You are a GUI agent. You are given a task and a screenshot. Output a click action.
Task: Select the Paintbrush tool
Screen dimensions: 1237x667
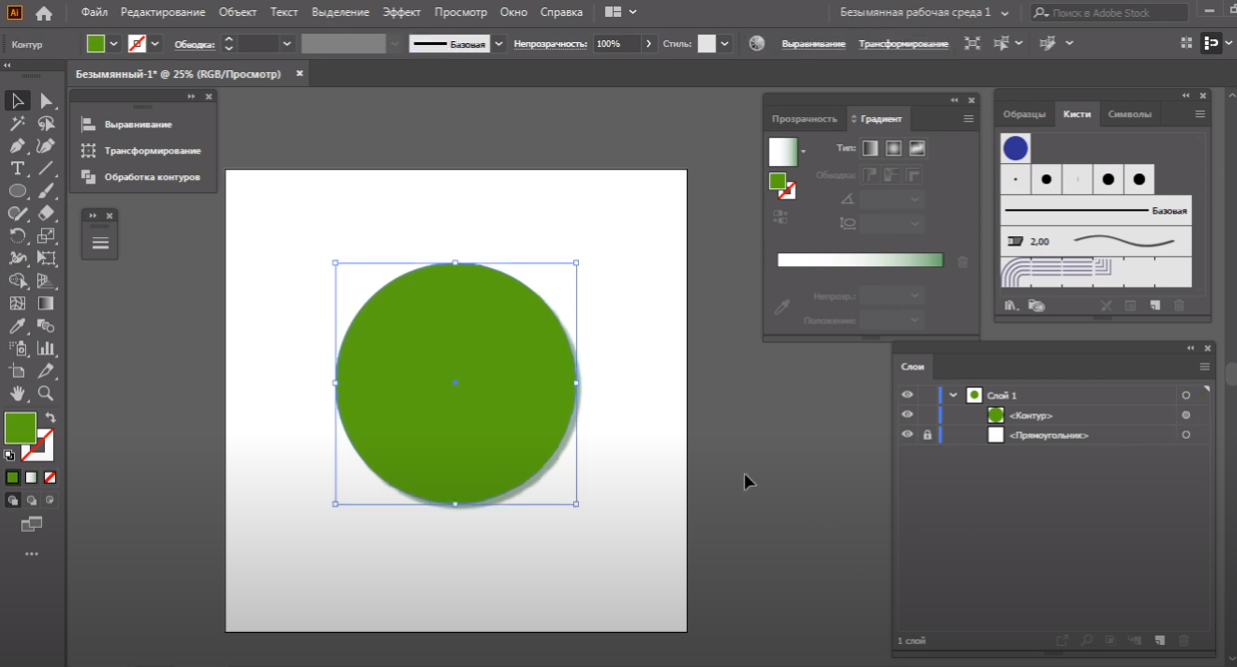tap(46, 191)
